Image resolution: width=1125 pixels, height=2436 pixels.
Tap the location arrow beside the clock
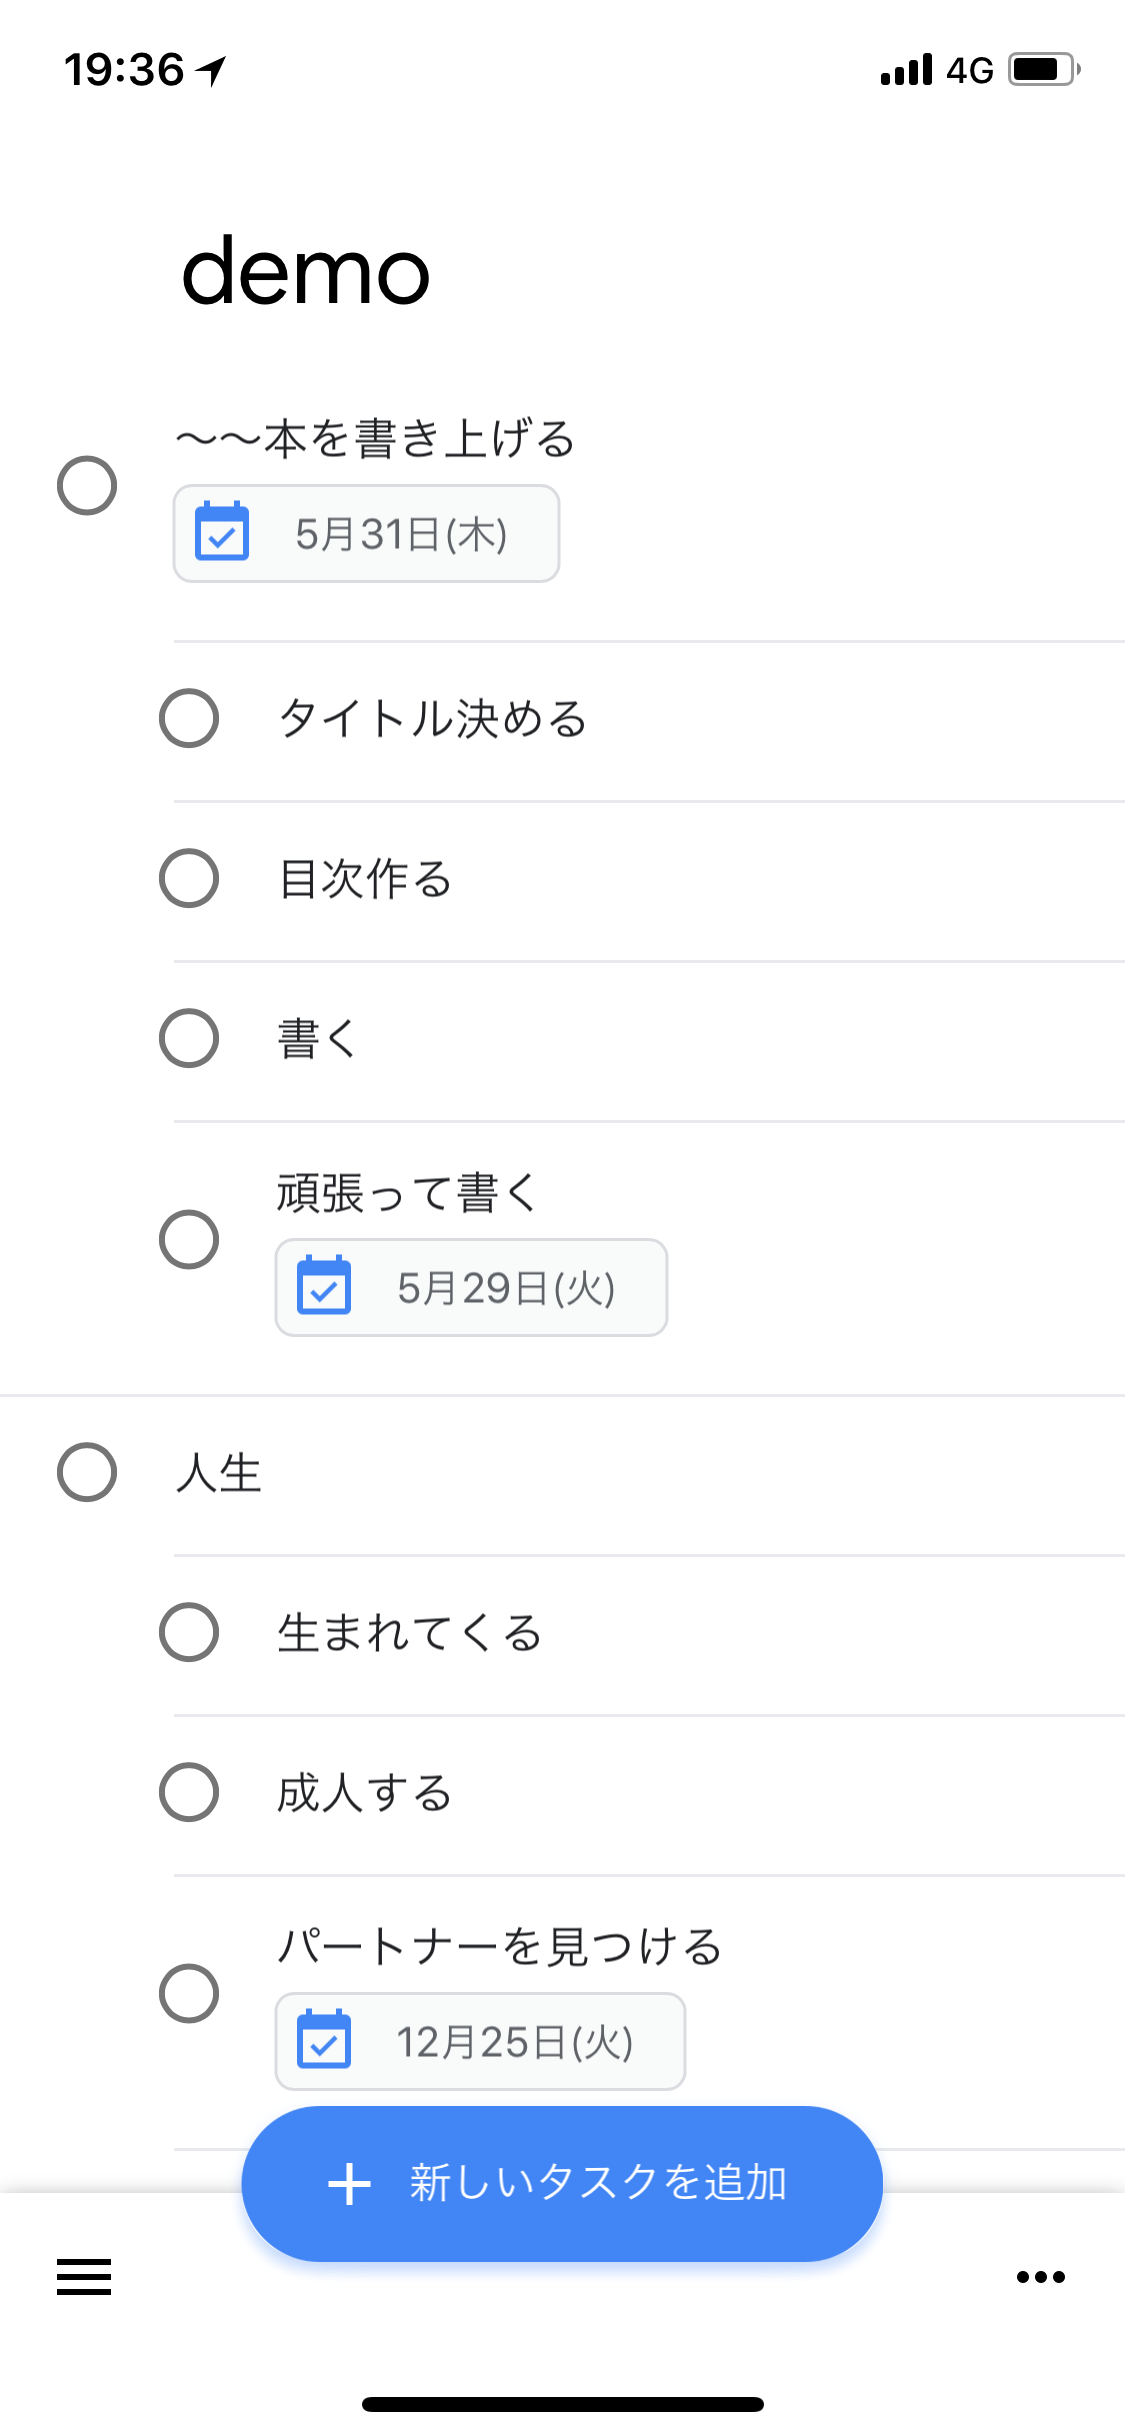212,70
